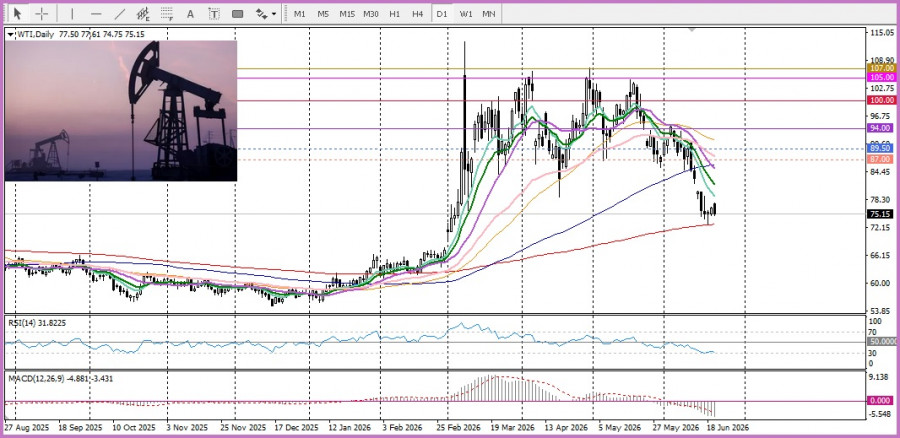Viewport: 900px width, 438px height.
Task: Select the cursor arrow tool
Action: coord(17,13)
